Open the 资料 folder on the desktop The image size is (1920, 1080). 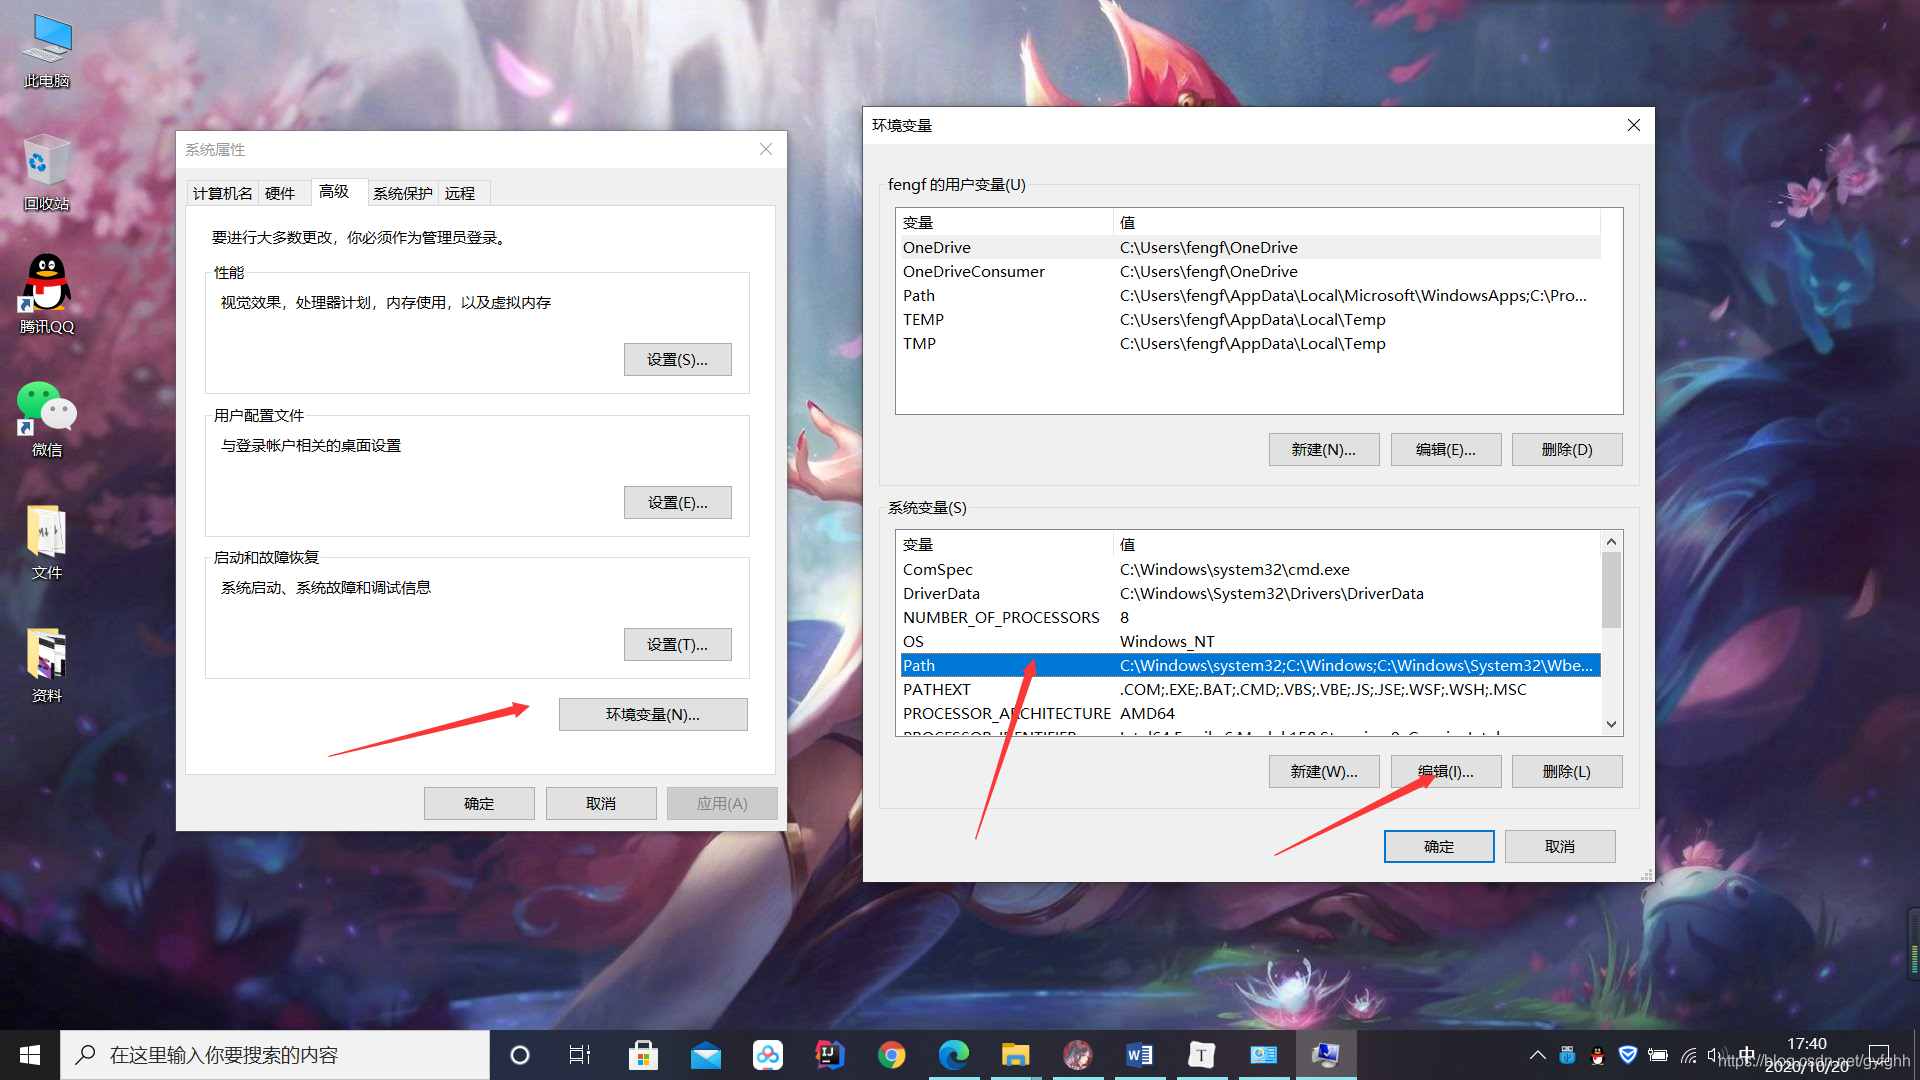click(x=47, y=666)
